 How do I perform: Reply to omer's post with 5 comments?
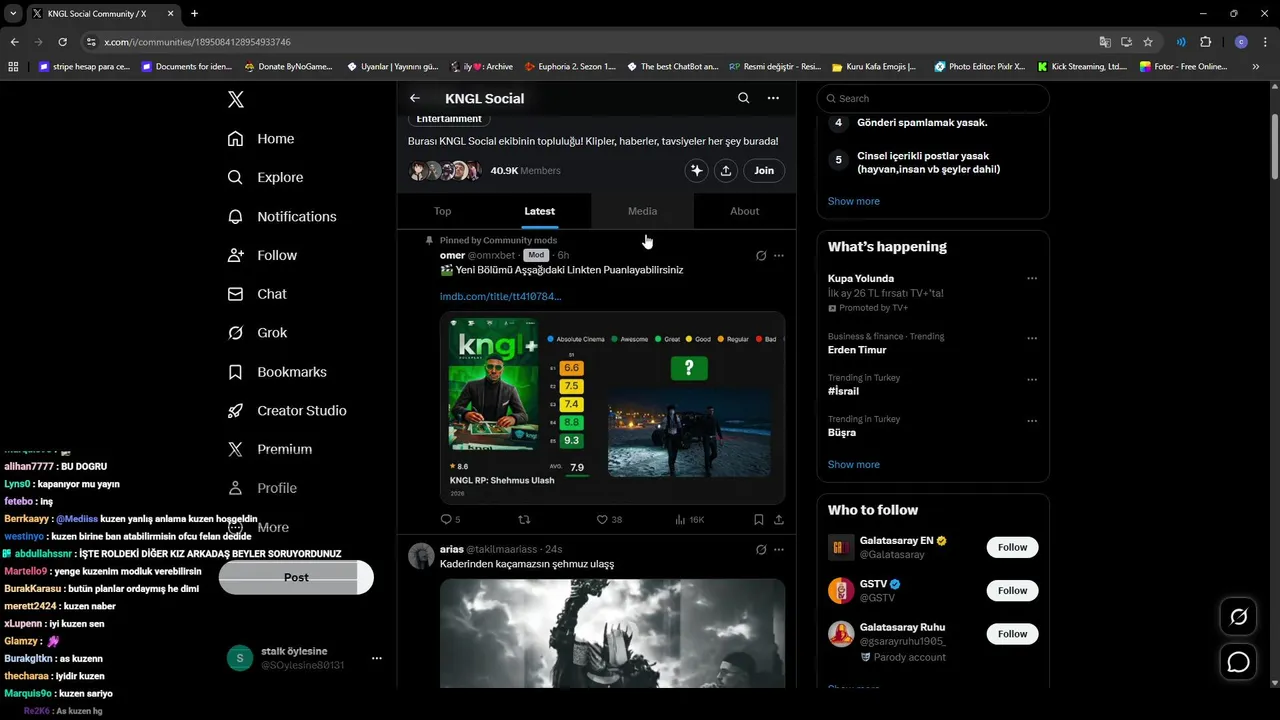coord(450,520)
